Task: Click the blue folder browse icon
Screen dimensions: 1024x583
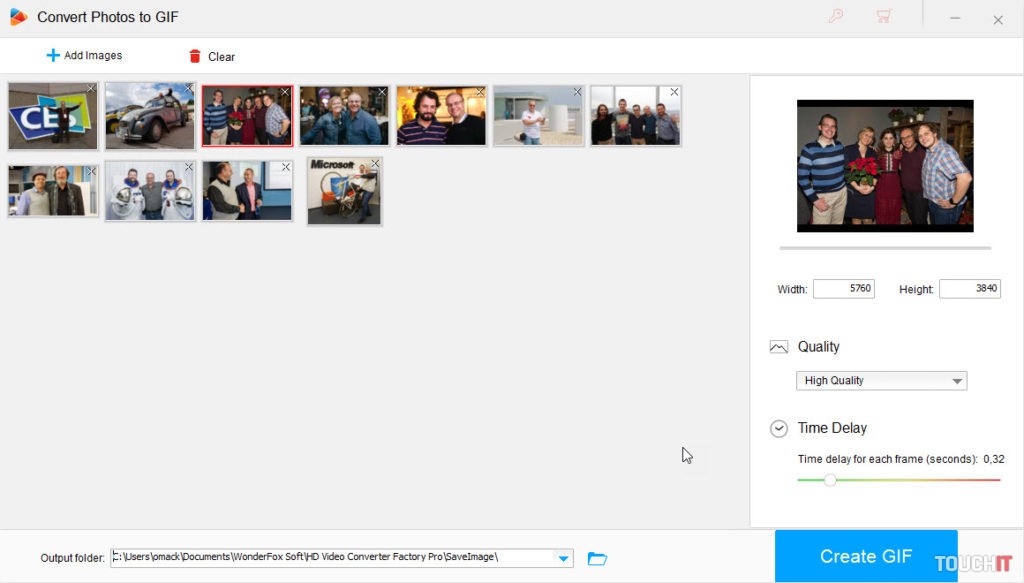Action: [x=597, y=558]
